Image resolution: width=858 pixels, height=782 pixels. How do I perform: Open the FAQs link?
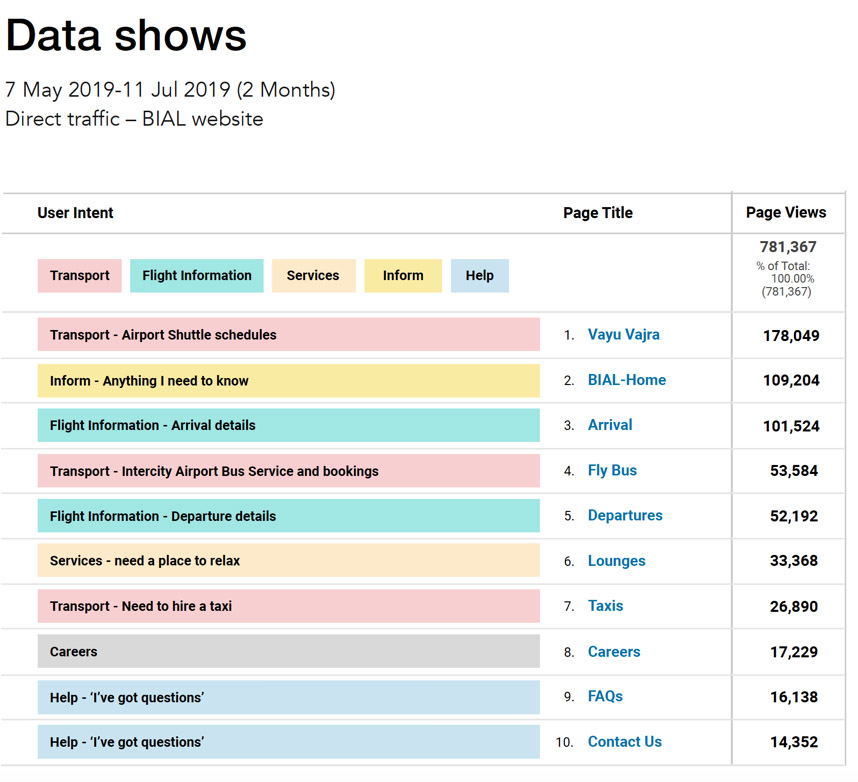tap(605, 697)
